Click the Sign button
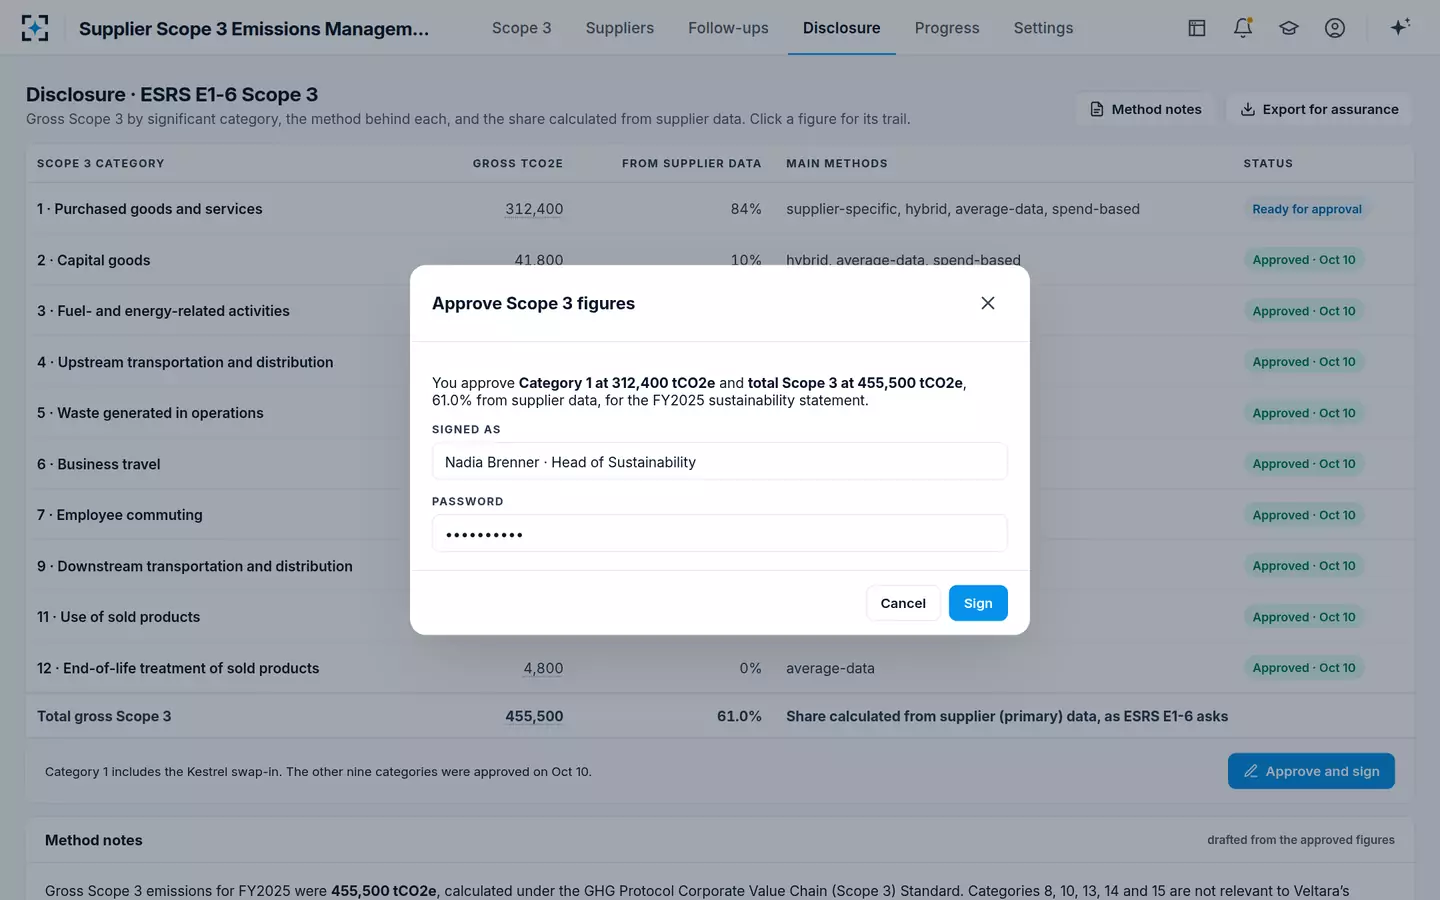The width and height of the screenshot is (1440, 900). [978, 603]
